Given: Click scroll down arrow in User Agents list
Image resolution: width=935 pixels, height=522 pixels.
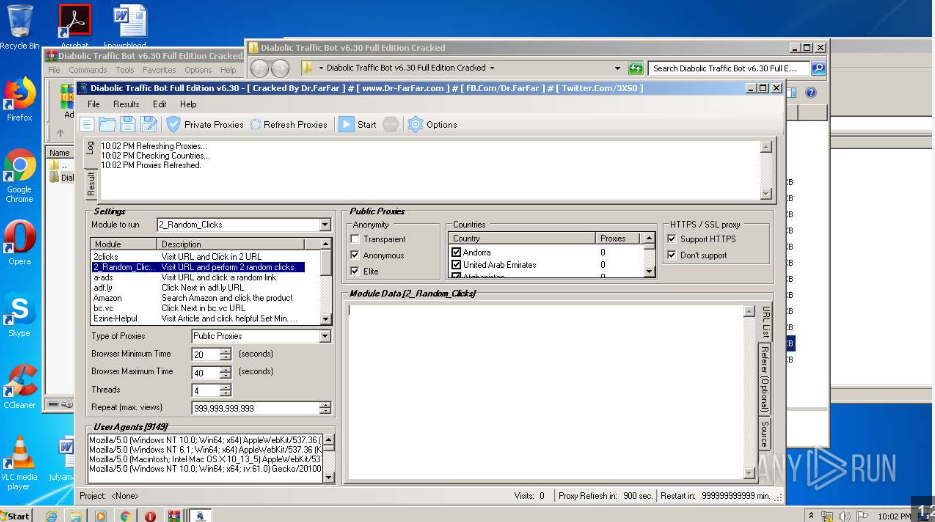Looking at the screenshot, I should (329, 477).
